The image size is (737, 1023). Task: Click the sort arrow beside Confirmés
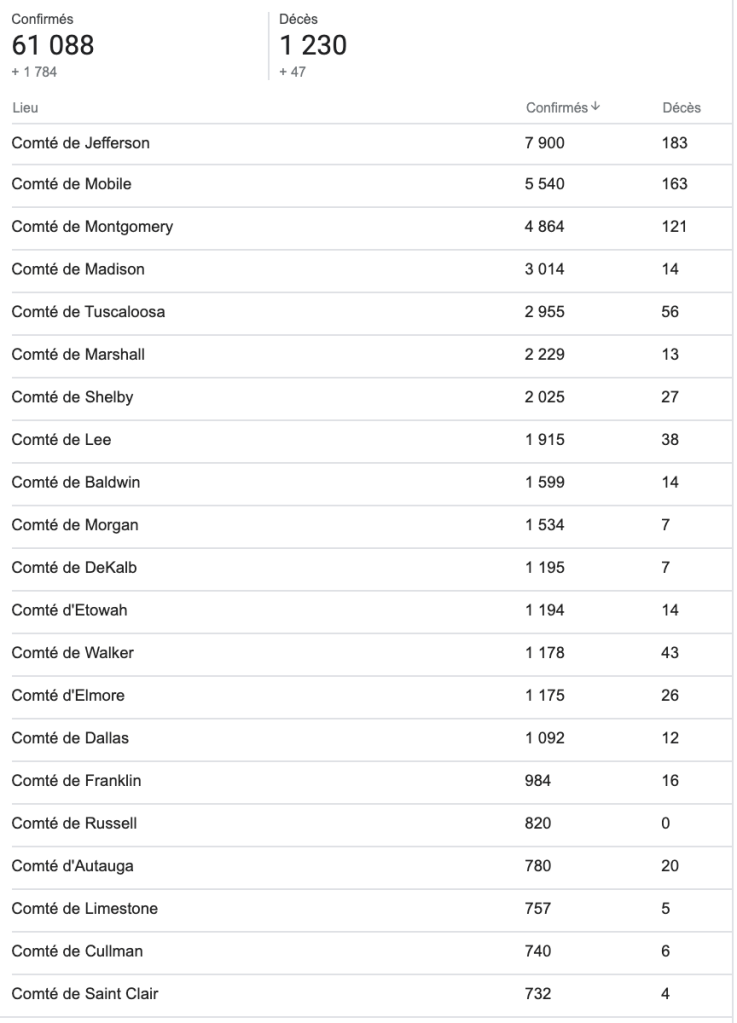click(595, 108)
